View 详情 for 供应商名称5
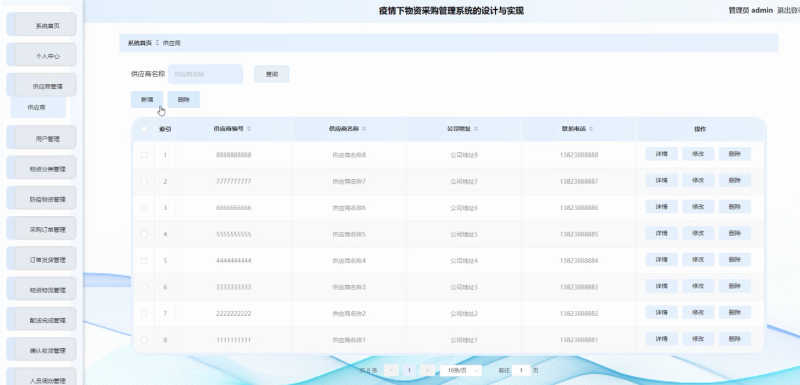 tap(662, 233)
